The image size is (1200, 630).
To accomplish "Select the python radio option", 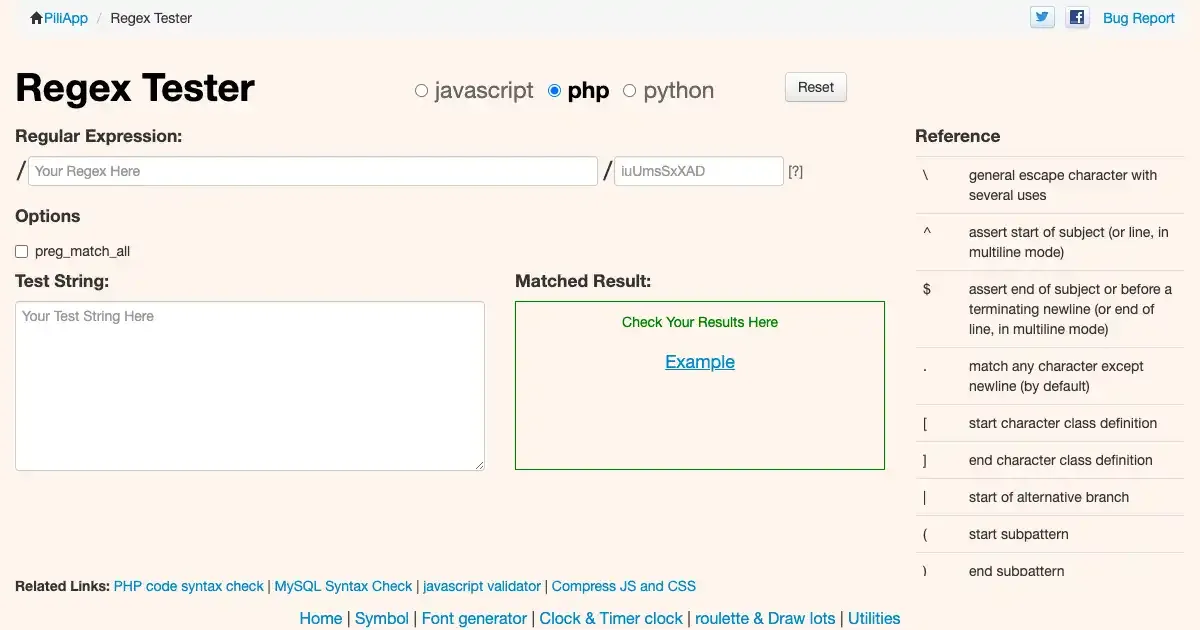I will pyautogui.click(x=629, y=91).
